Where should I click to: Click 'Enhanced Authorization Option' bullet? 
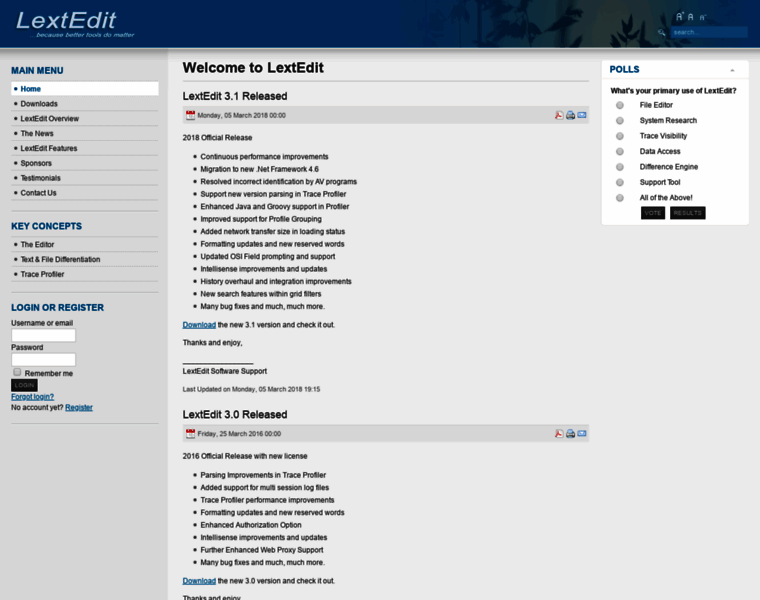pos(251,525)
